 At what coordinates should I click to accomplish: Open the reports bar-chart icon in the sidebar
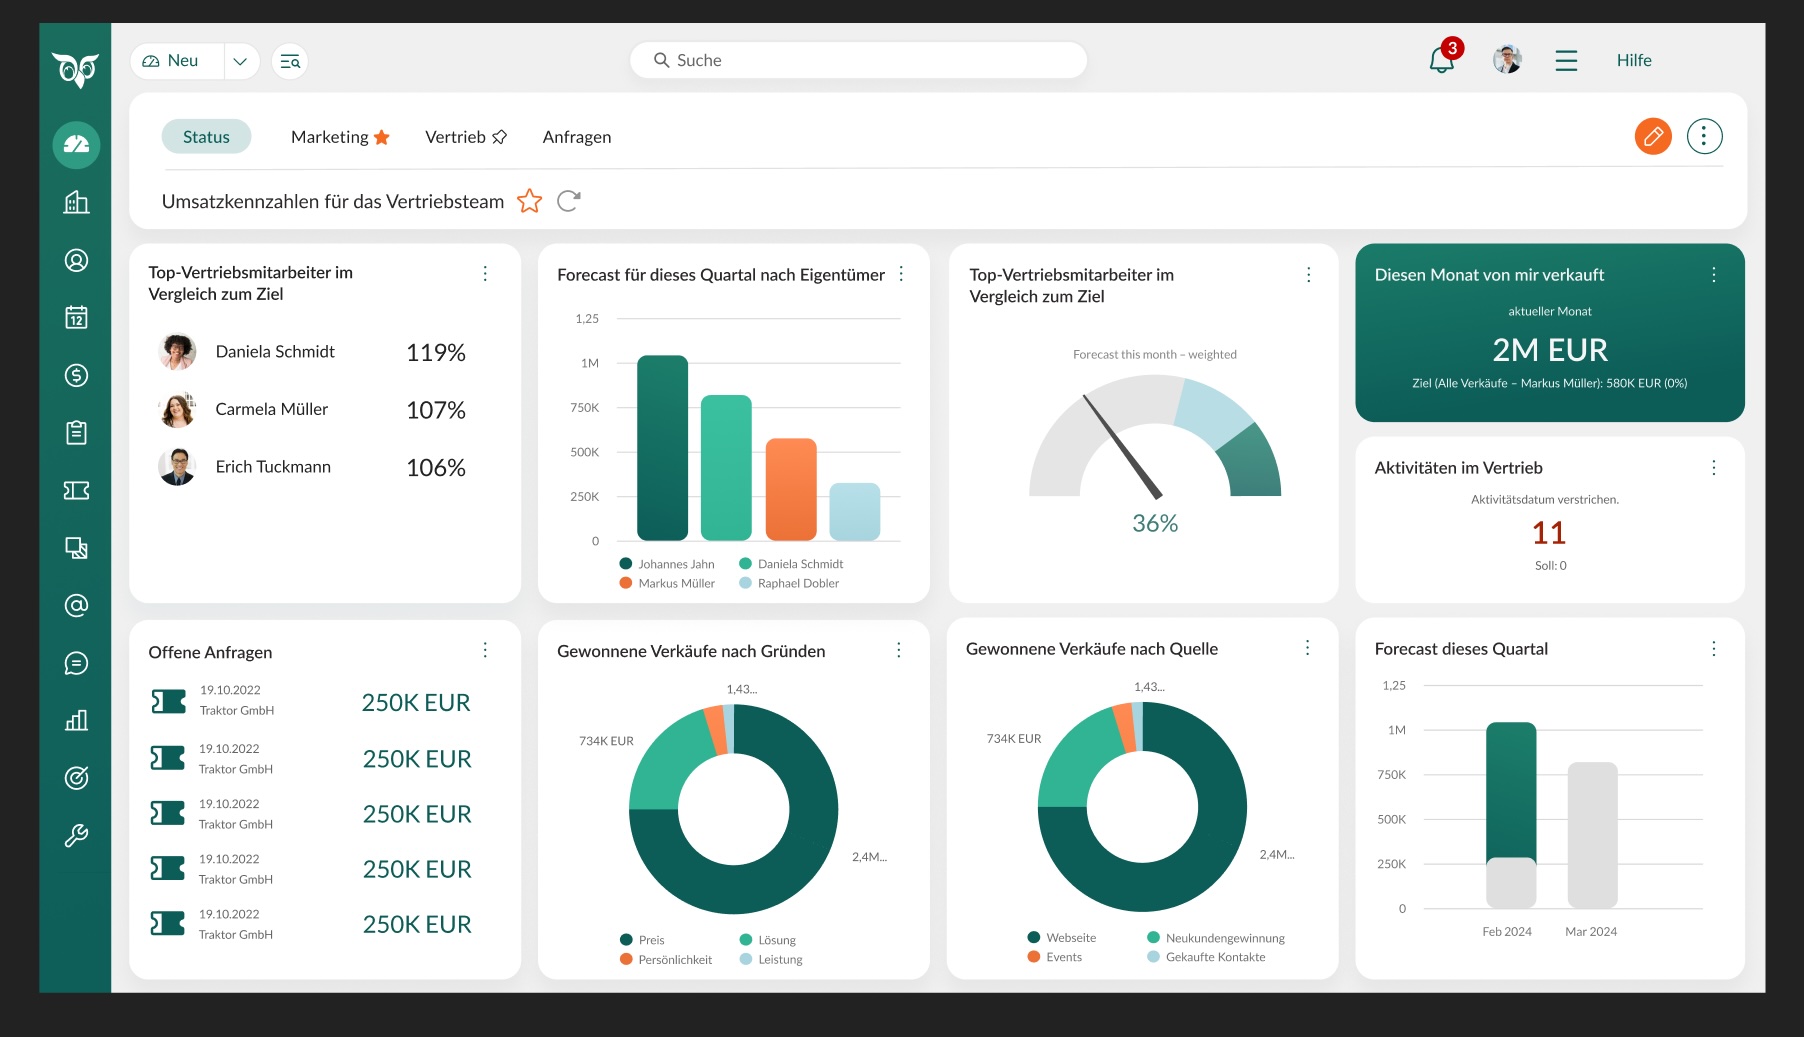tap(77, 720)
